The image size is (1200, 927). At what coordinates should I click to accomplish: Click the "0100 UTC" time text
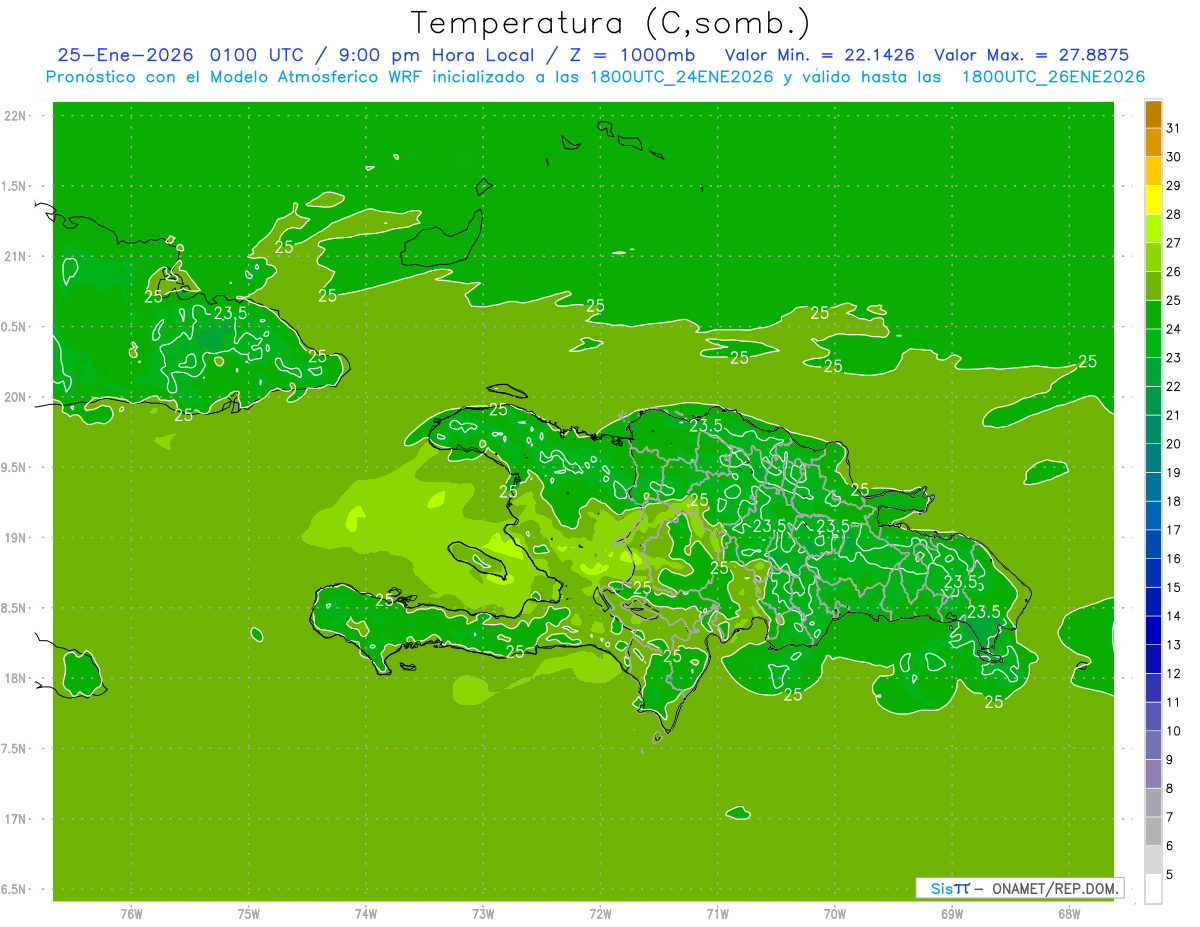(258, 55)
